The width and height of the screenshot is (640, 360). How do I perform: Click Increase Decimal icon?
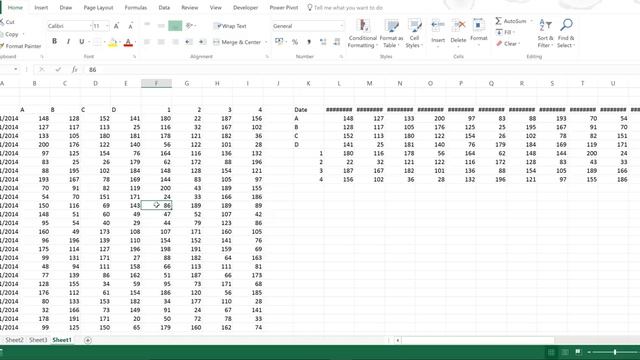[x=323, y=42]
